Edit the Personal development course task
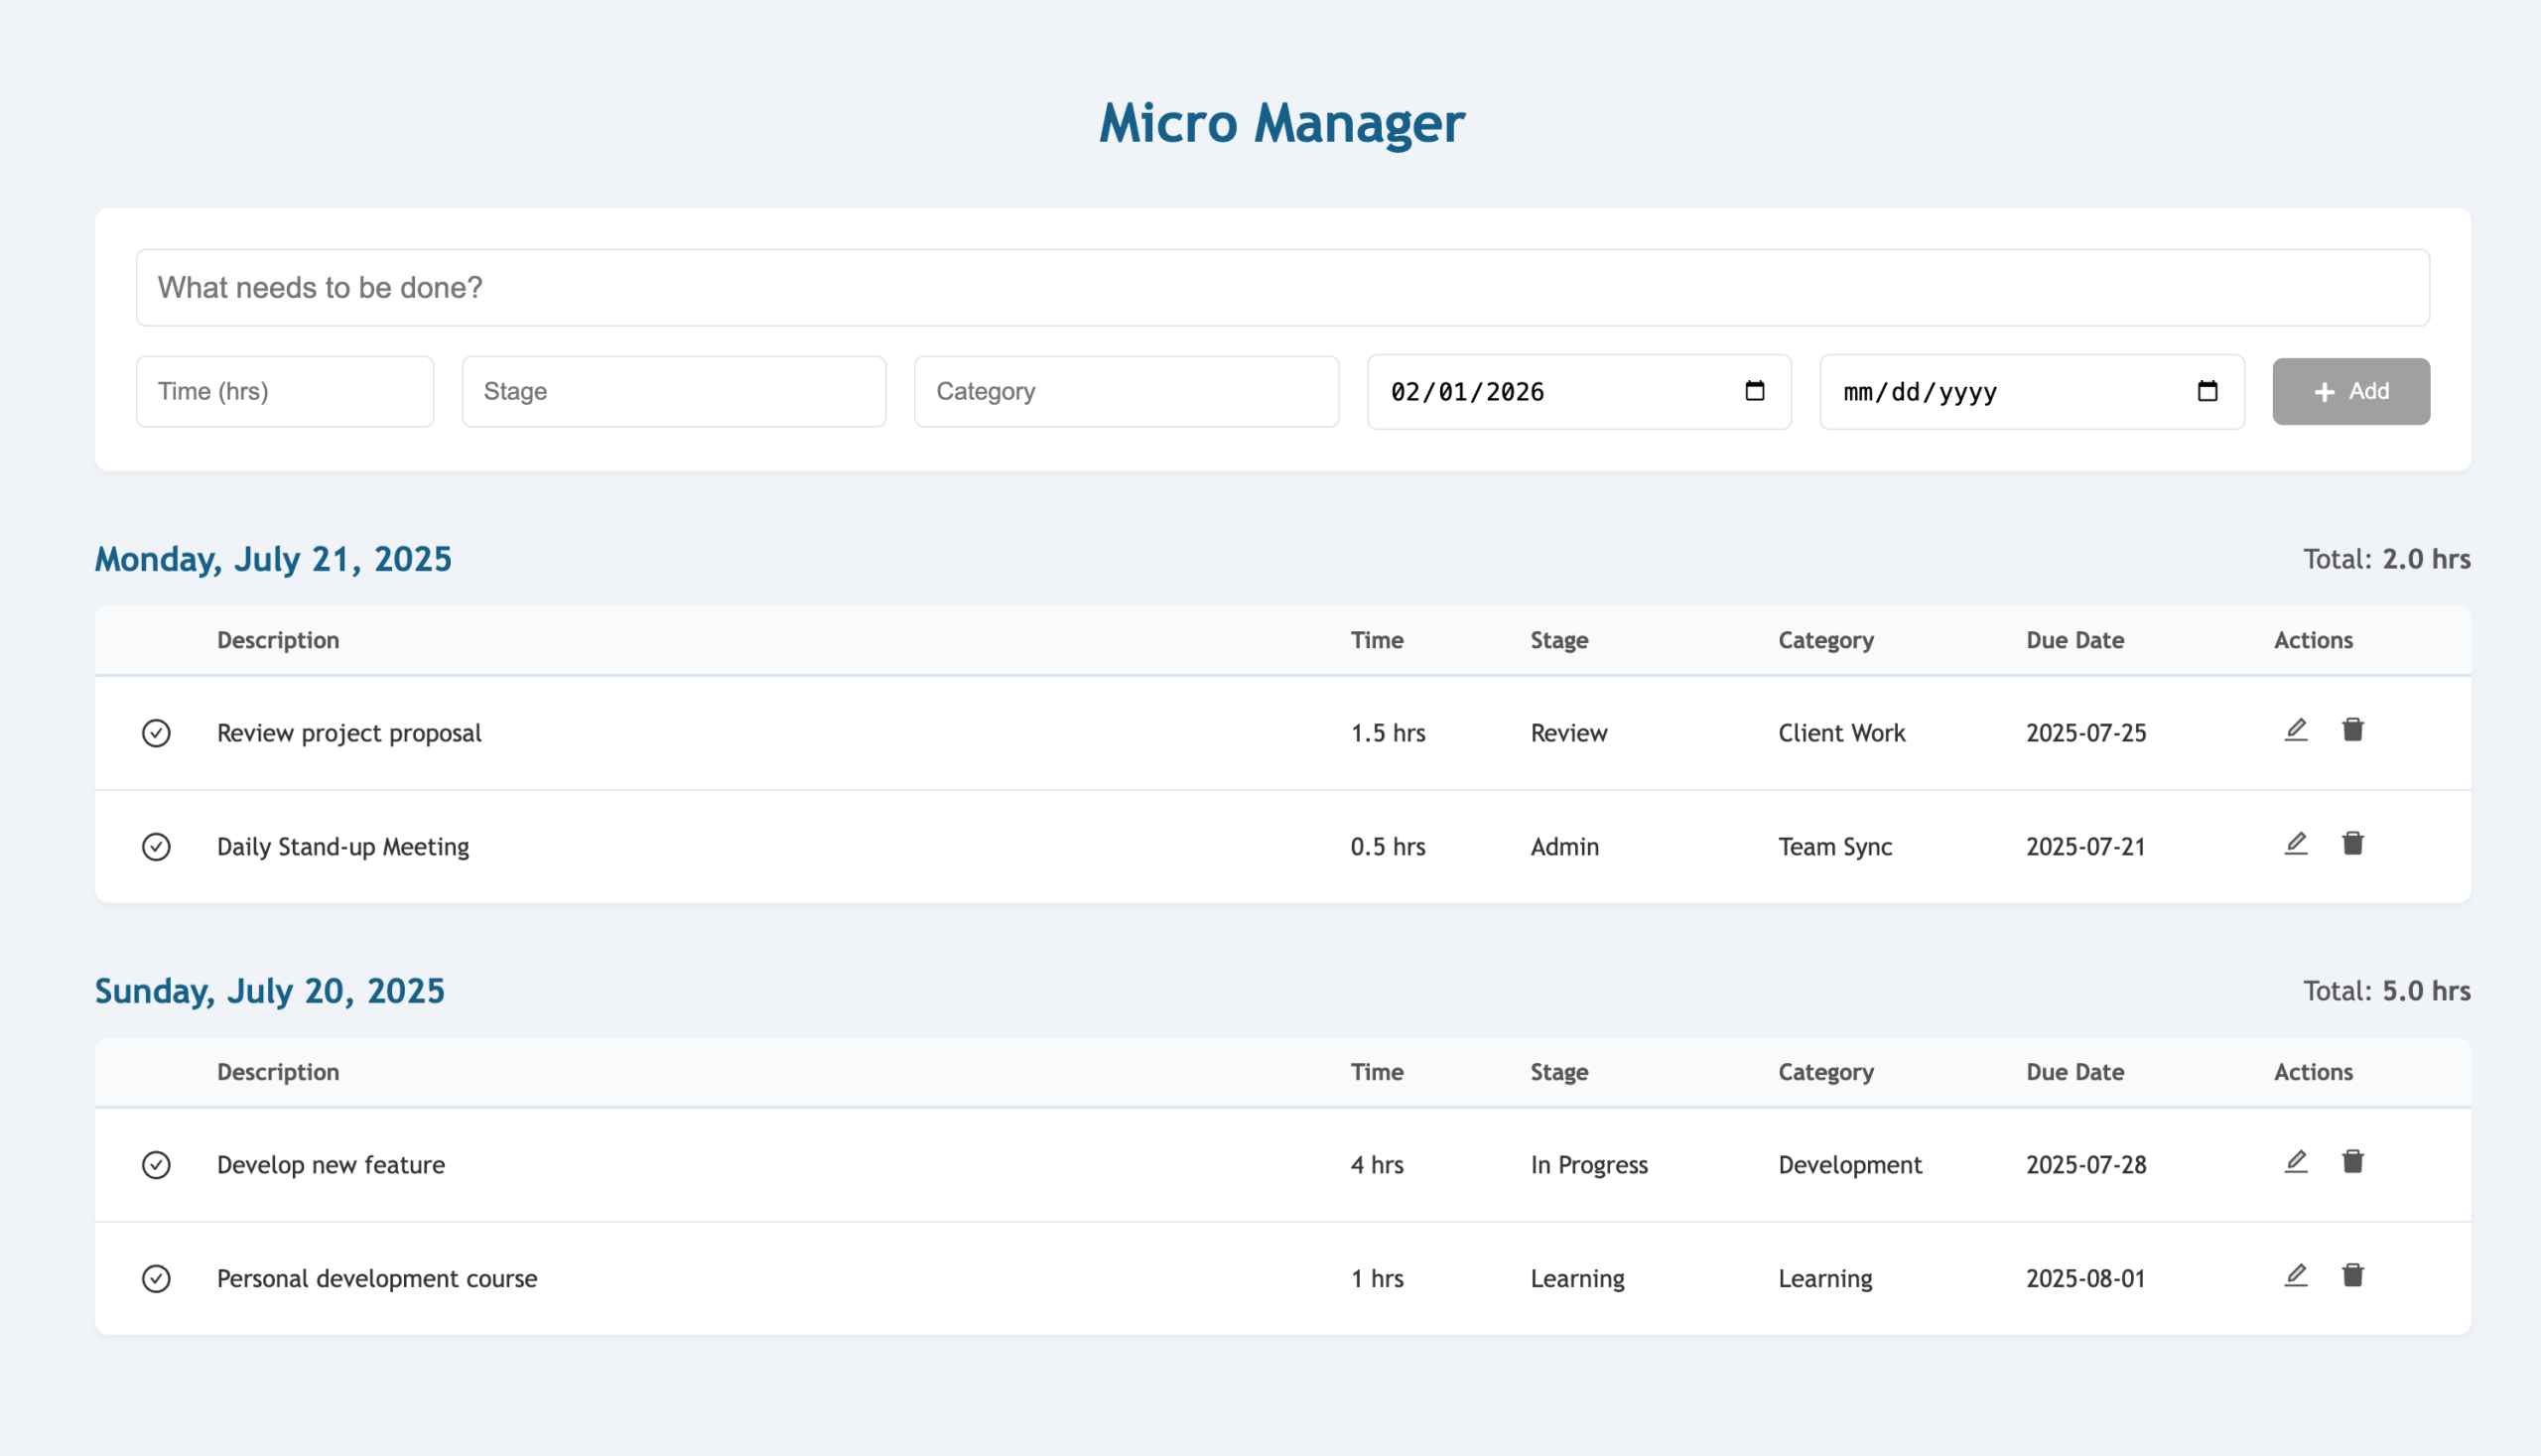Image resolution: width=2541 pixels, height=1456 pixels. 2296,1276
